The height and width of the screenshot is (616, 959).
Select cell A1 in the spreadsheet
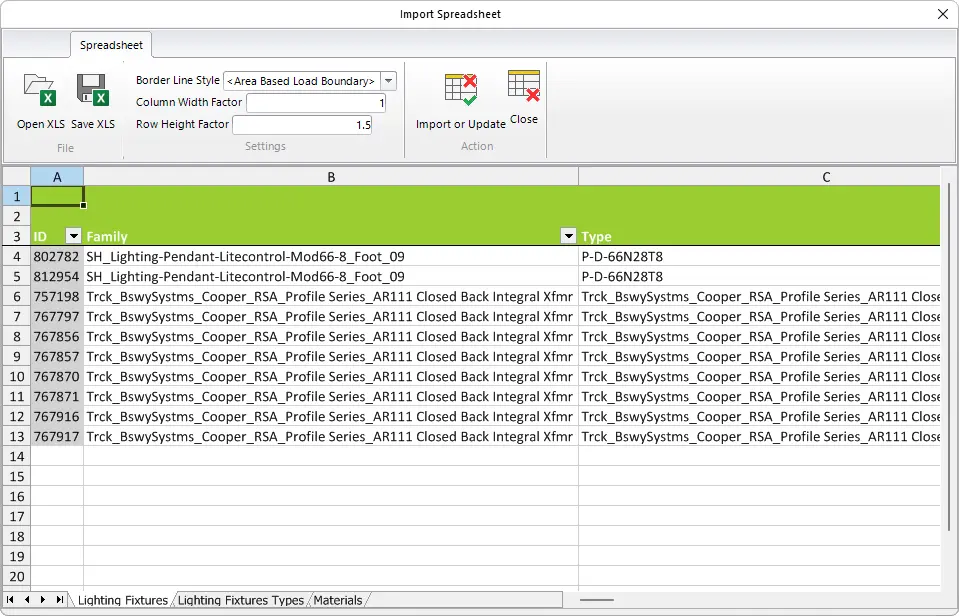click(56, 196)
